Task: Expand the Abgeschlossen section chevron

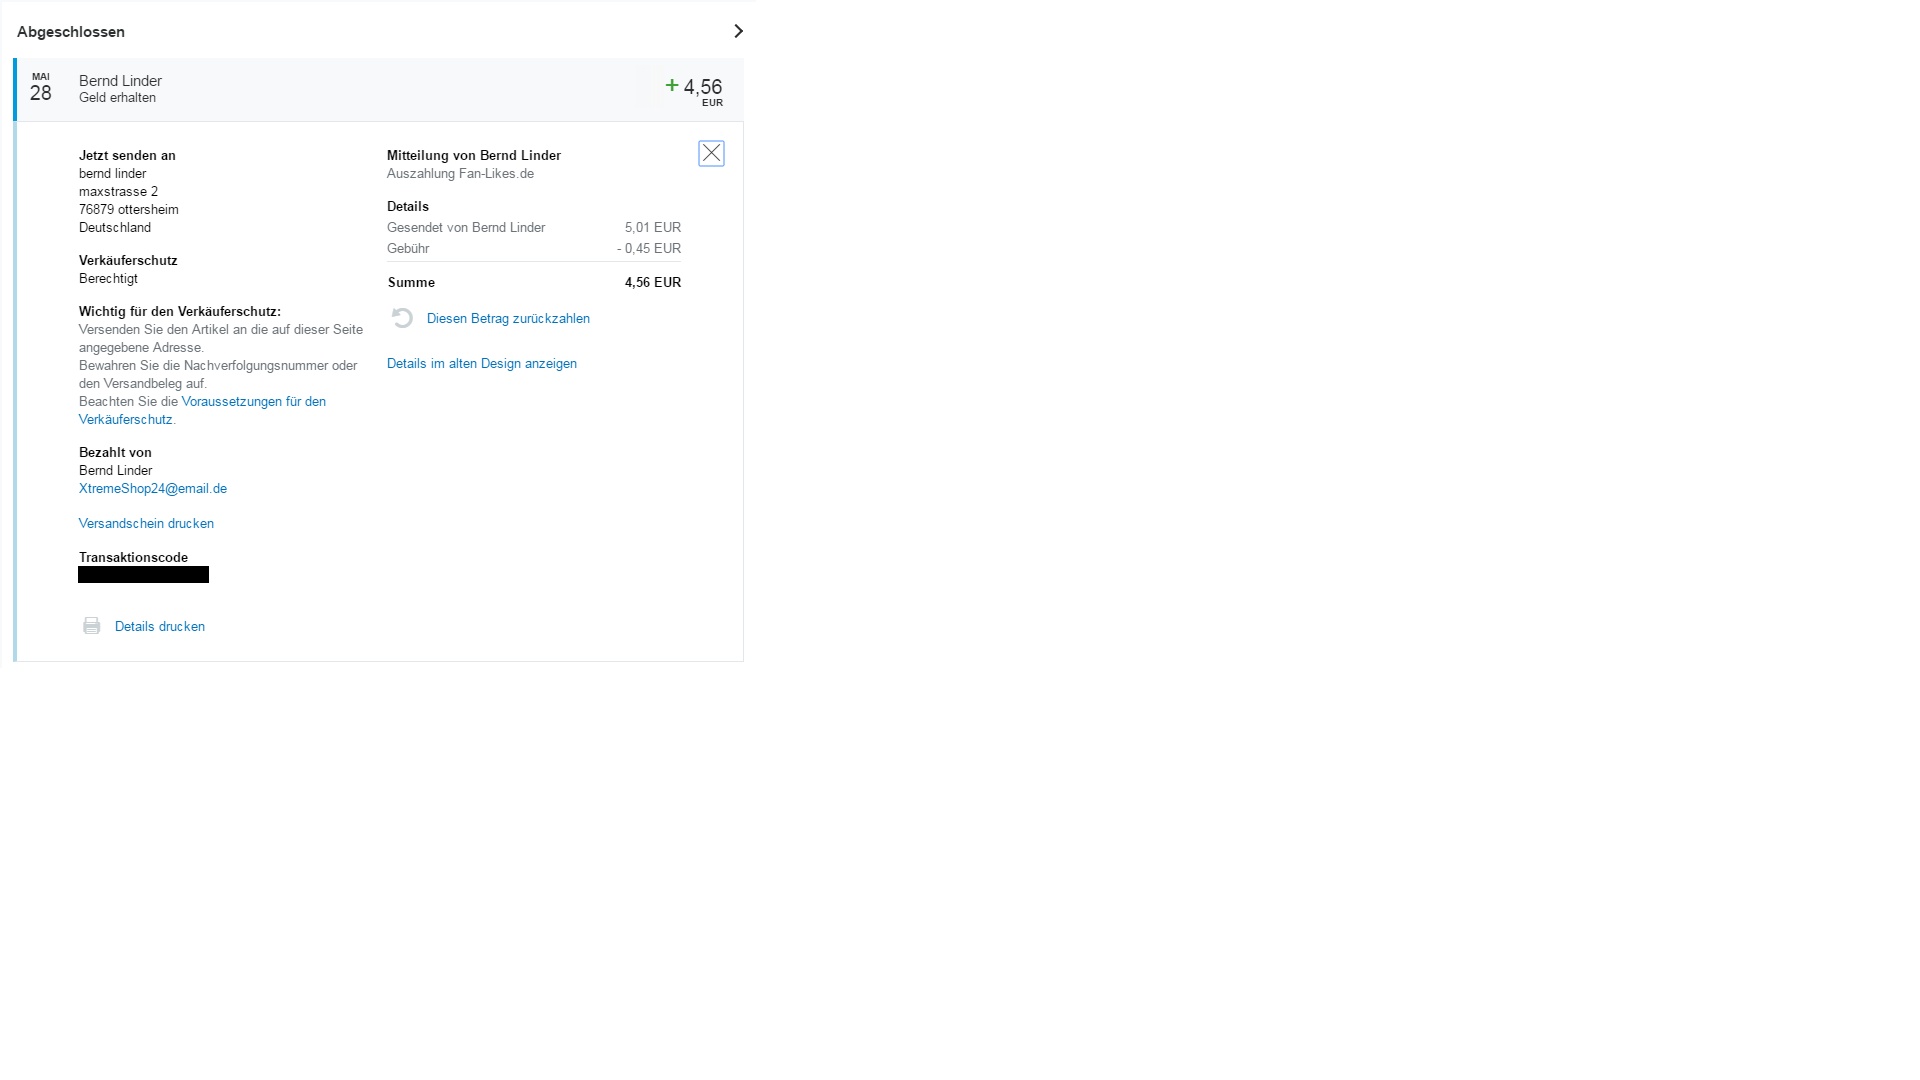Action: click(x=738, y=31)
